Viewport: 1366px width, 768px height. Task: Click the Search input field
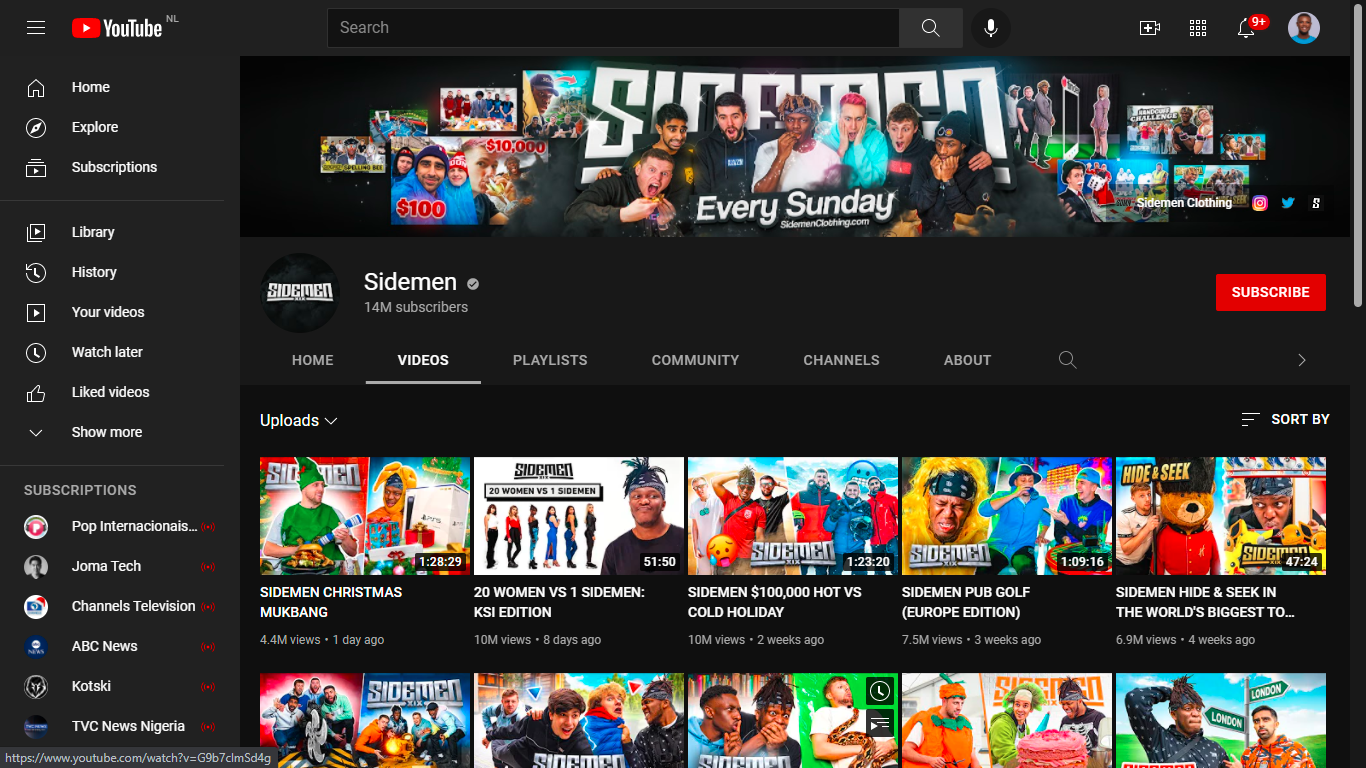(613, 28)
